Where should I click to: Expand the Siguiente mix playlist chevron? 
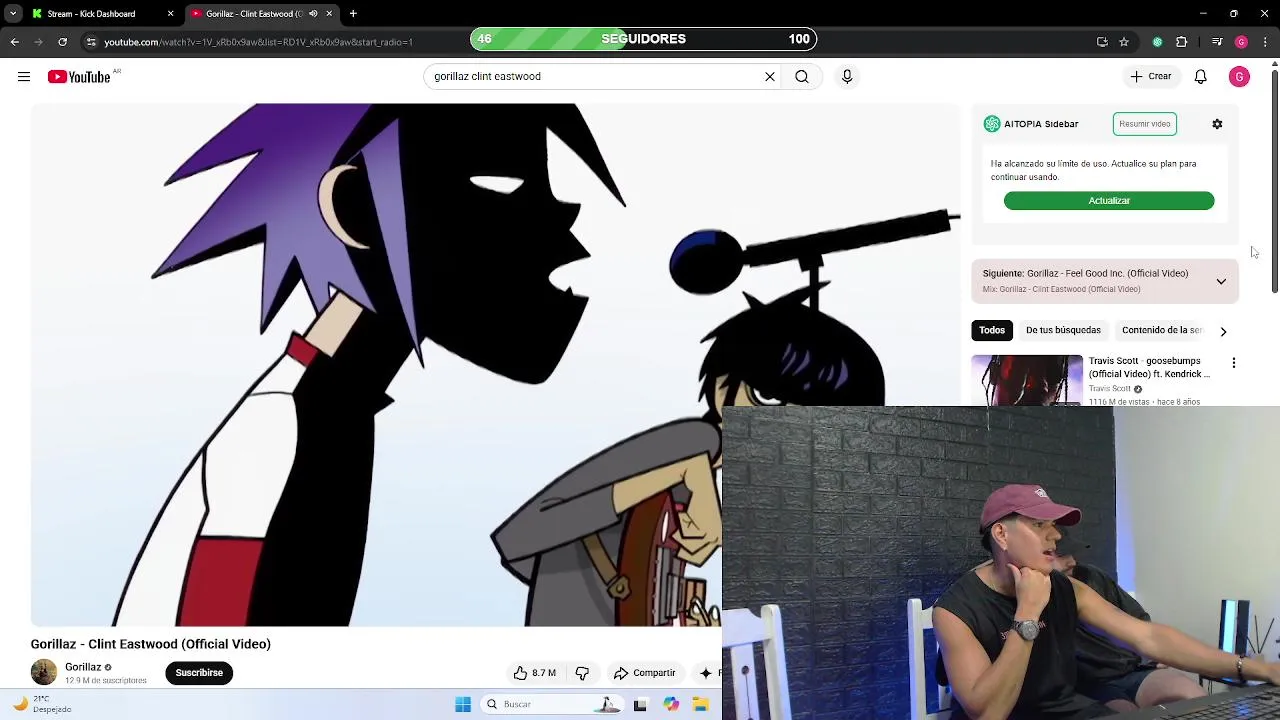coord(1221,281)
